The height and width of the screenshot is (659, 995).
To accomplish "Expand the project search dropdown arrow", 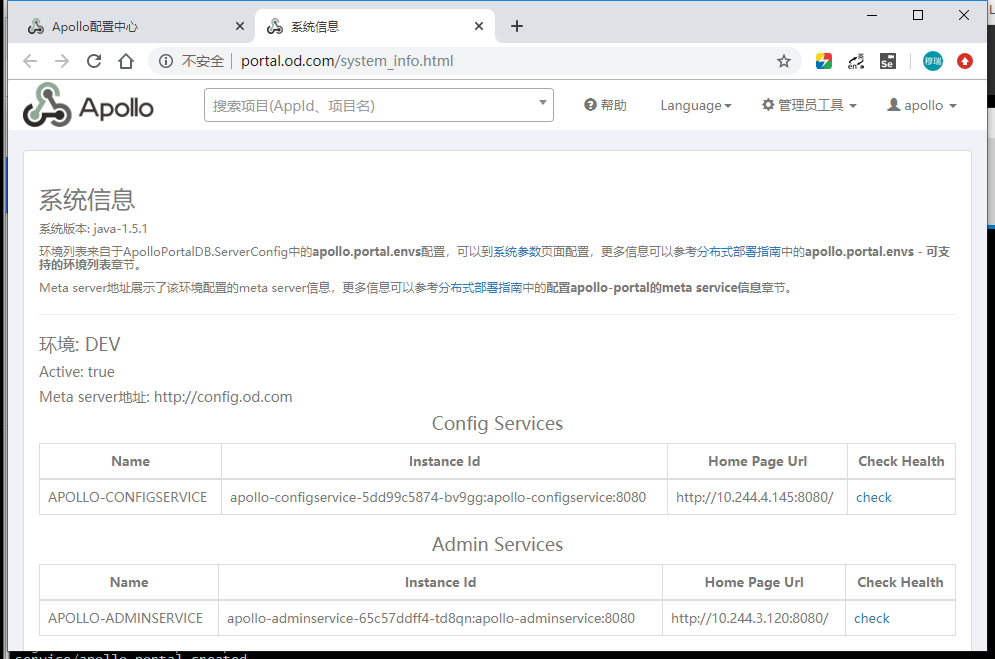I will [x=543, y=103].
